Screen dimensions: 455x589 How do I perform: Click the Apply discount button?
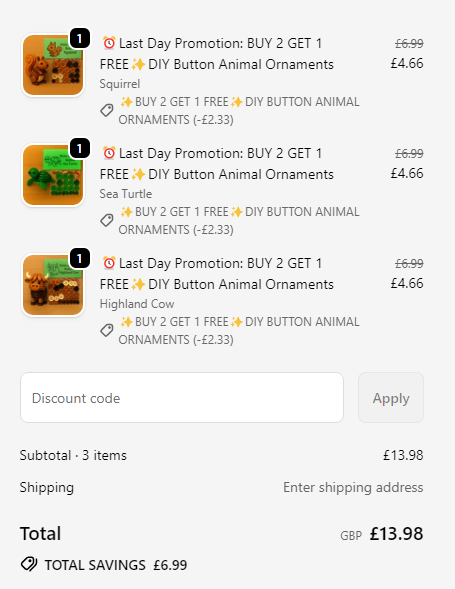391,397
